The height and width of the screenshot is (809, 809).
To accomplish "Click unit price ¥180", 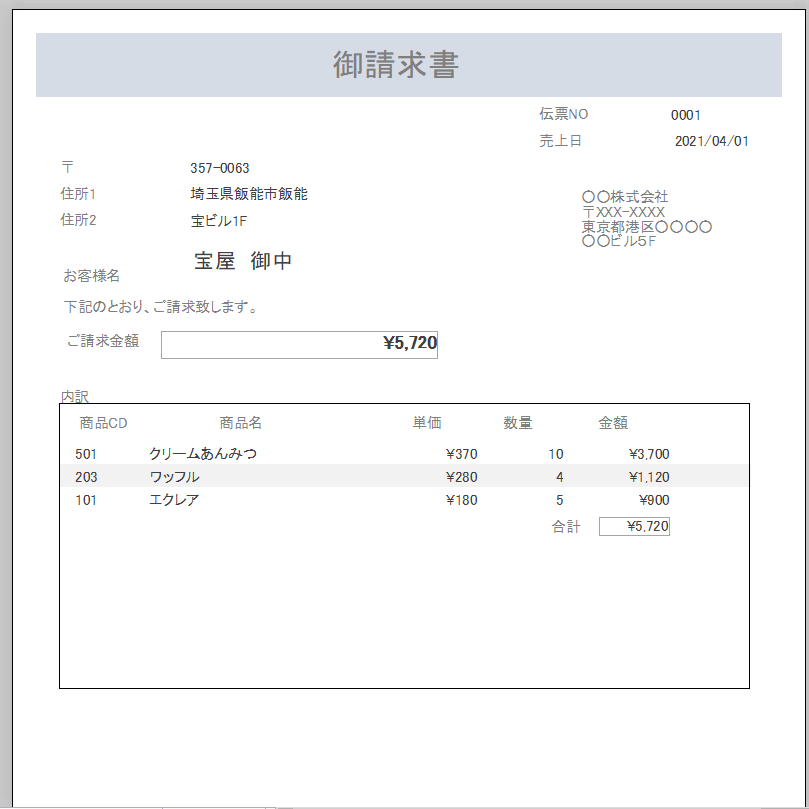I will [x=462, y=500].
